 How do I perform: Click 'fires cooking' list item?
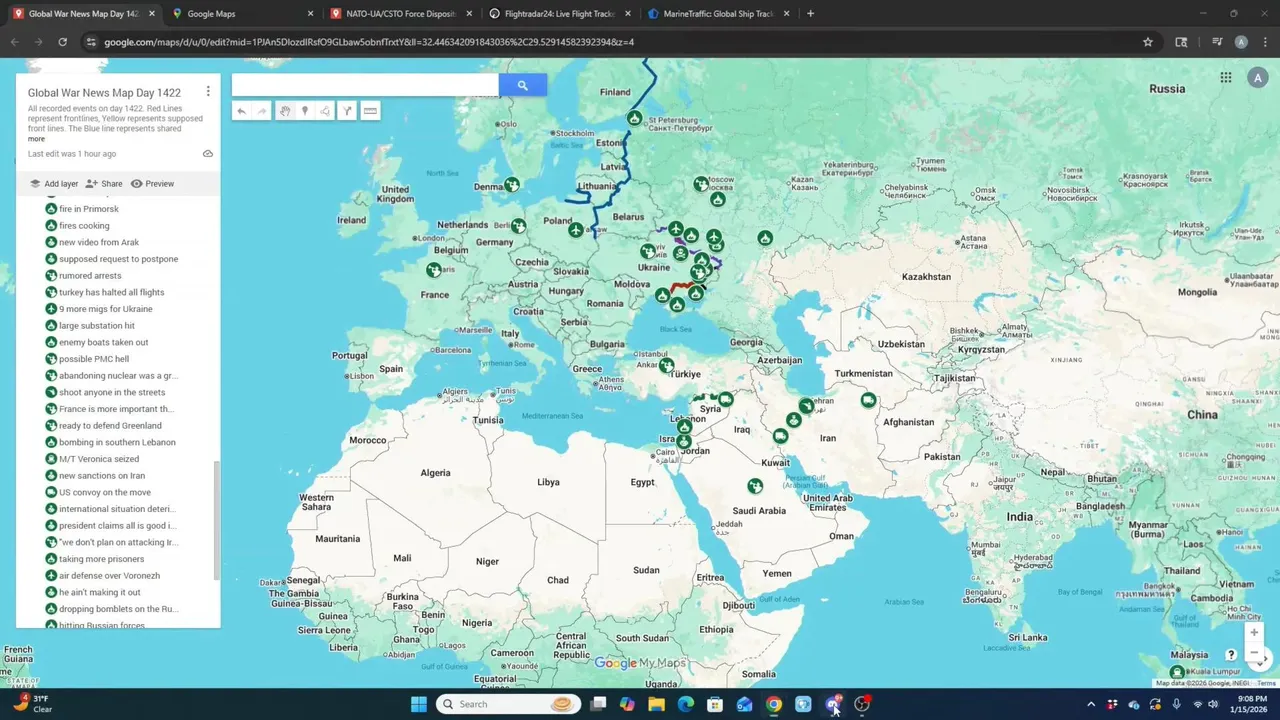click(x=84, y=226)
